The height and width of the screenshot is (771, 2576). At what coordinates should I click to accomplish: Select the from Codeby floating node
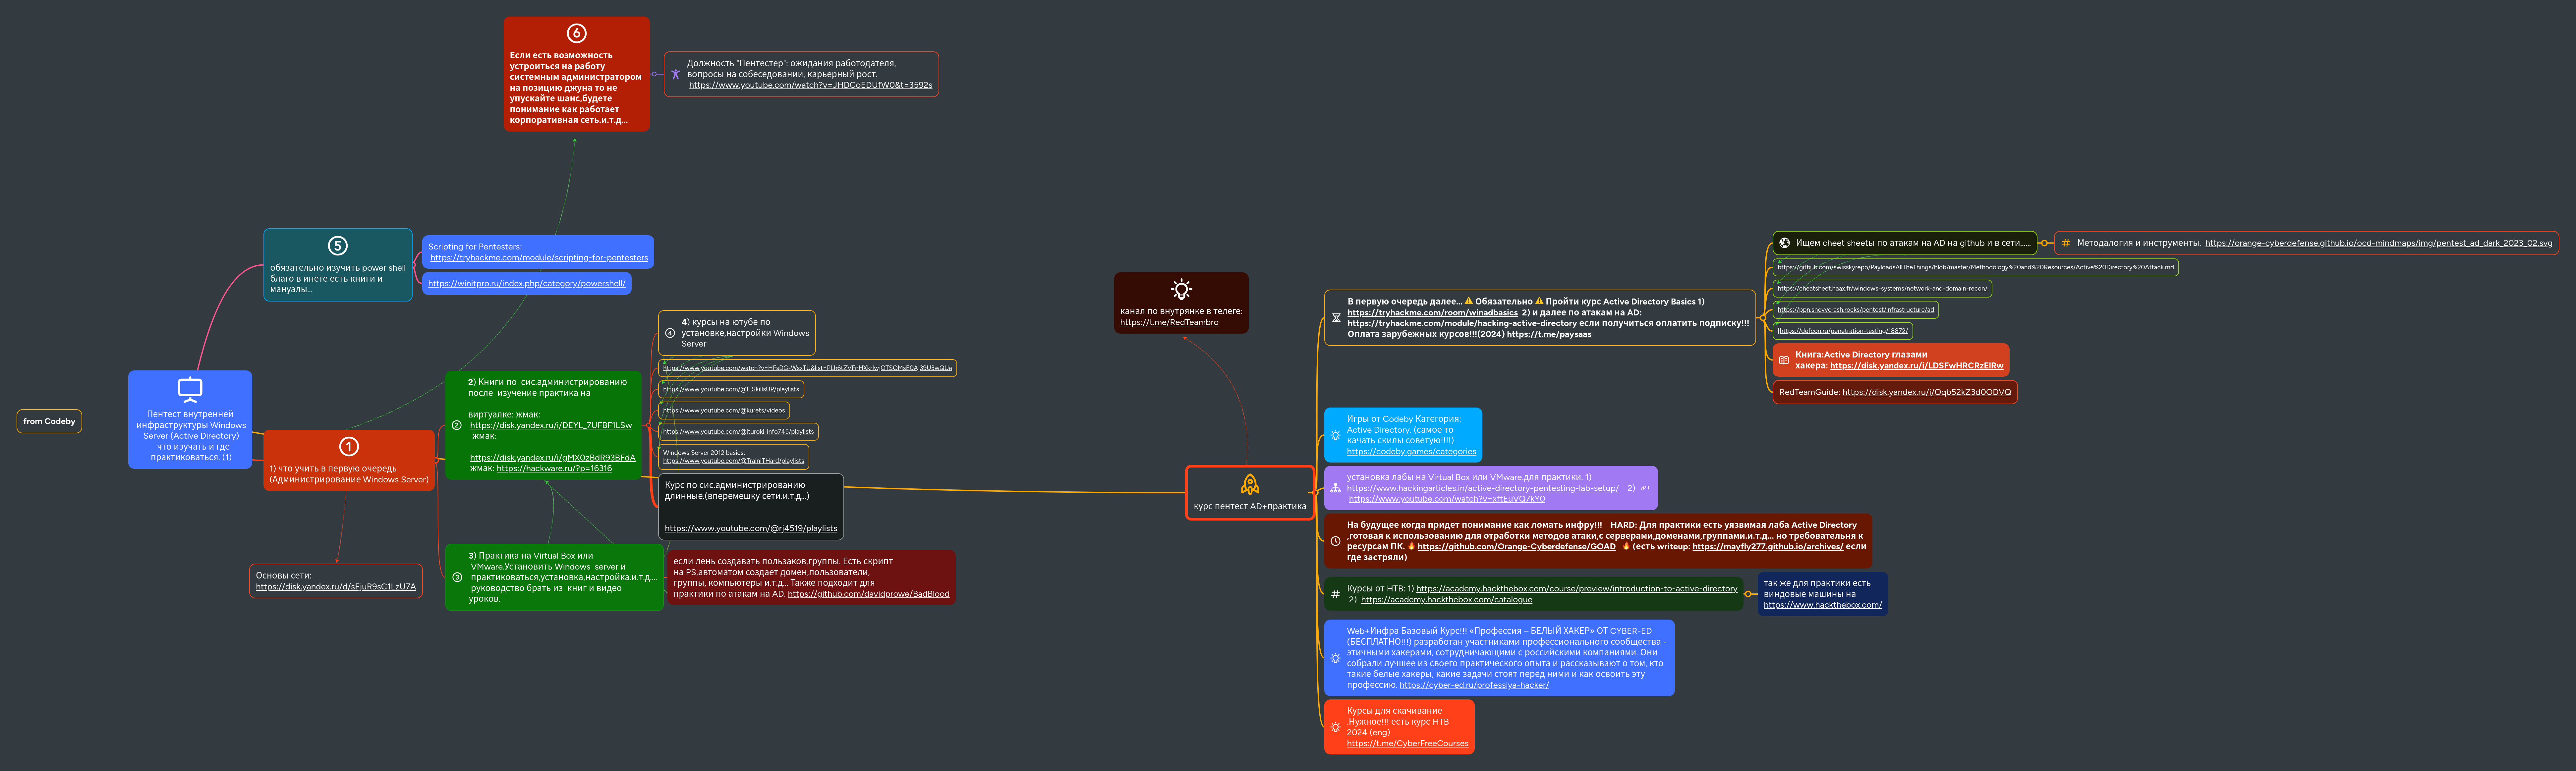pyautogui.click(x=49, y=421)
